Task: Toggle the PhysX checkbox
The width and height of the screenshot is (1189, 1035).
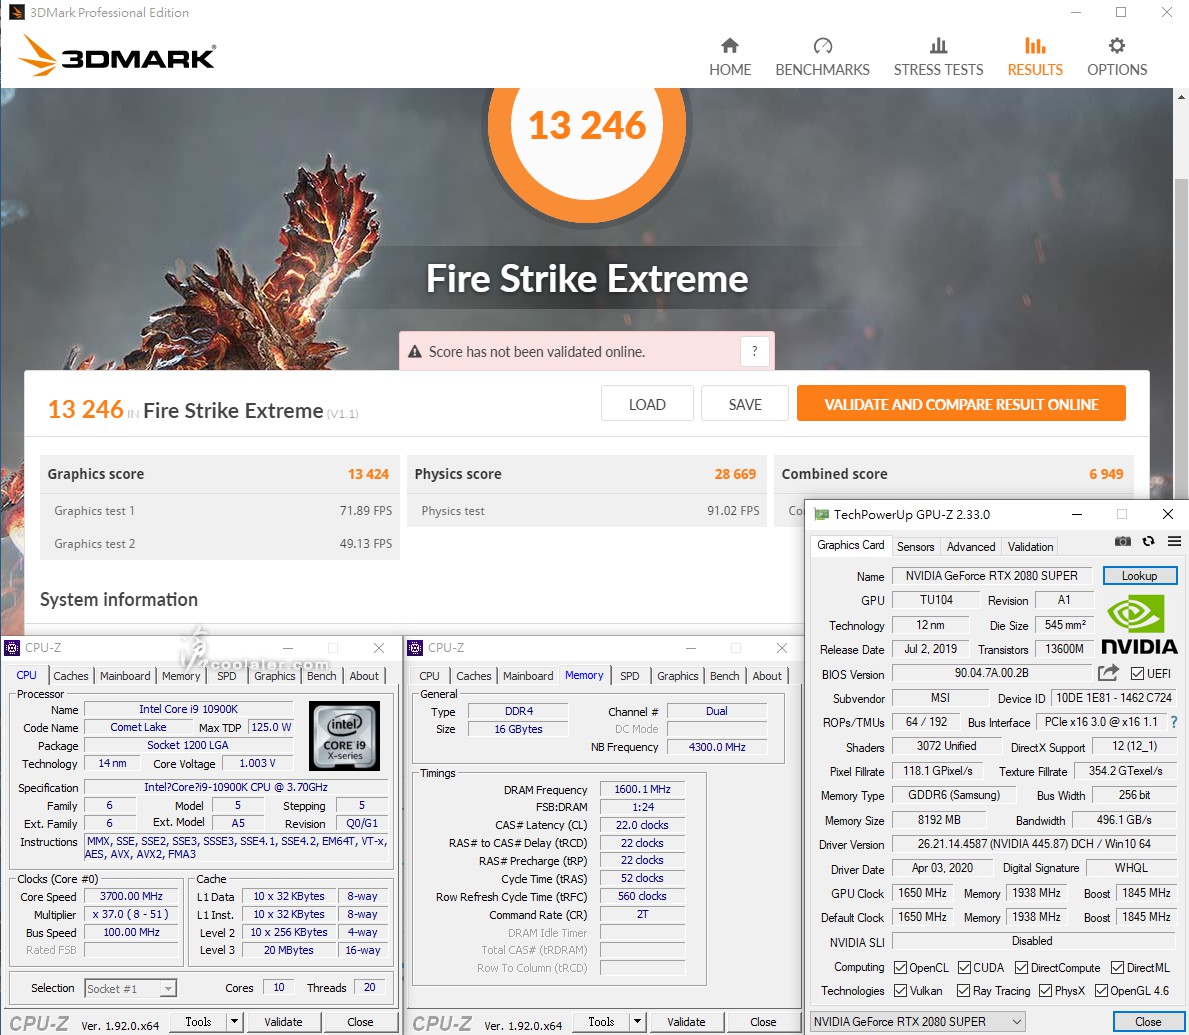Action: click(1045, 991)
